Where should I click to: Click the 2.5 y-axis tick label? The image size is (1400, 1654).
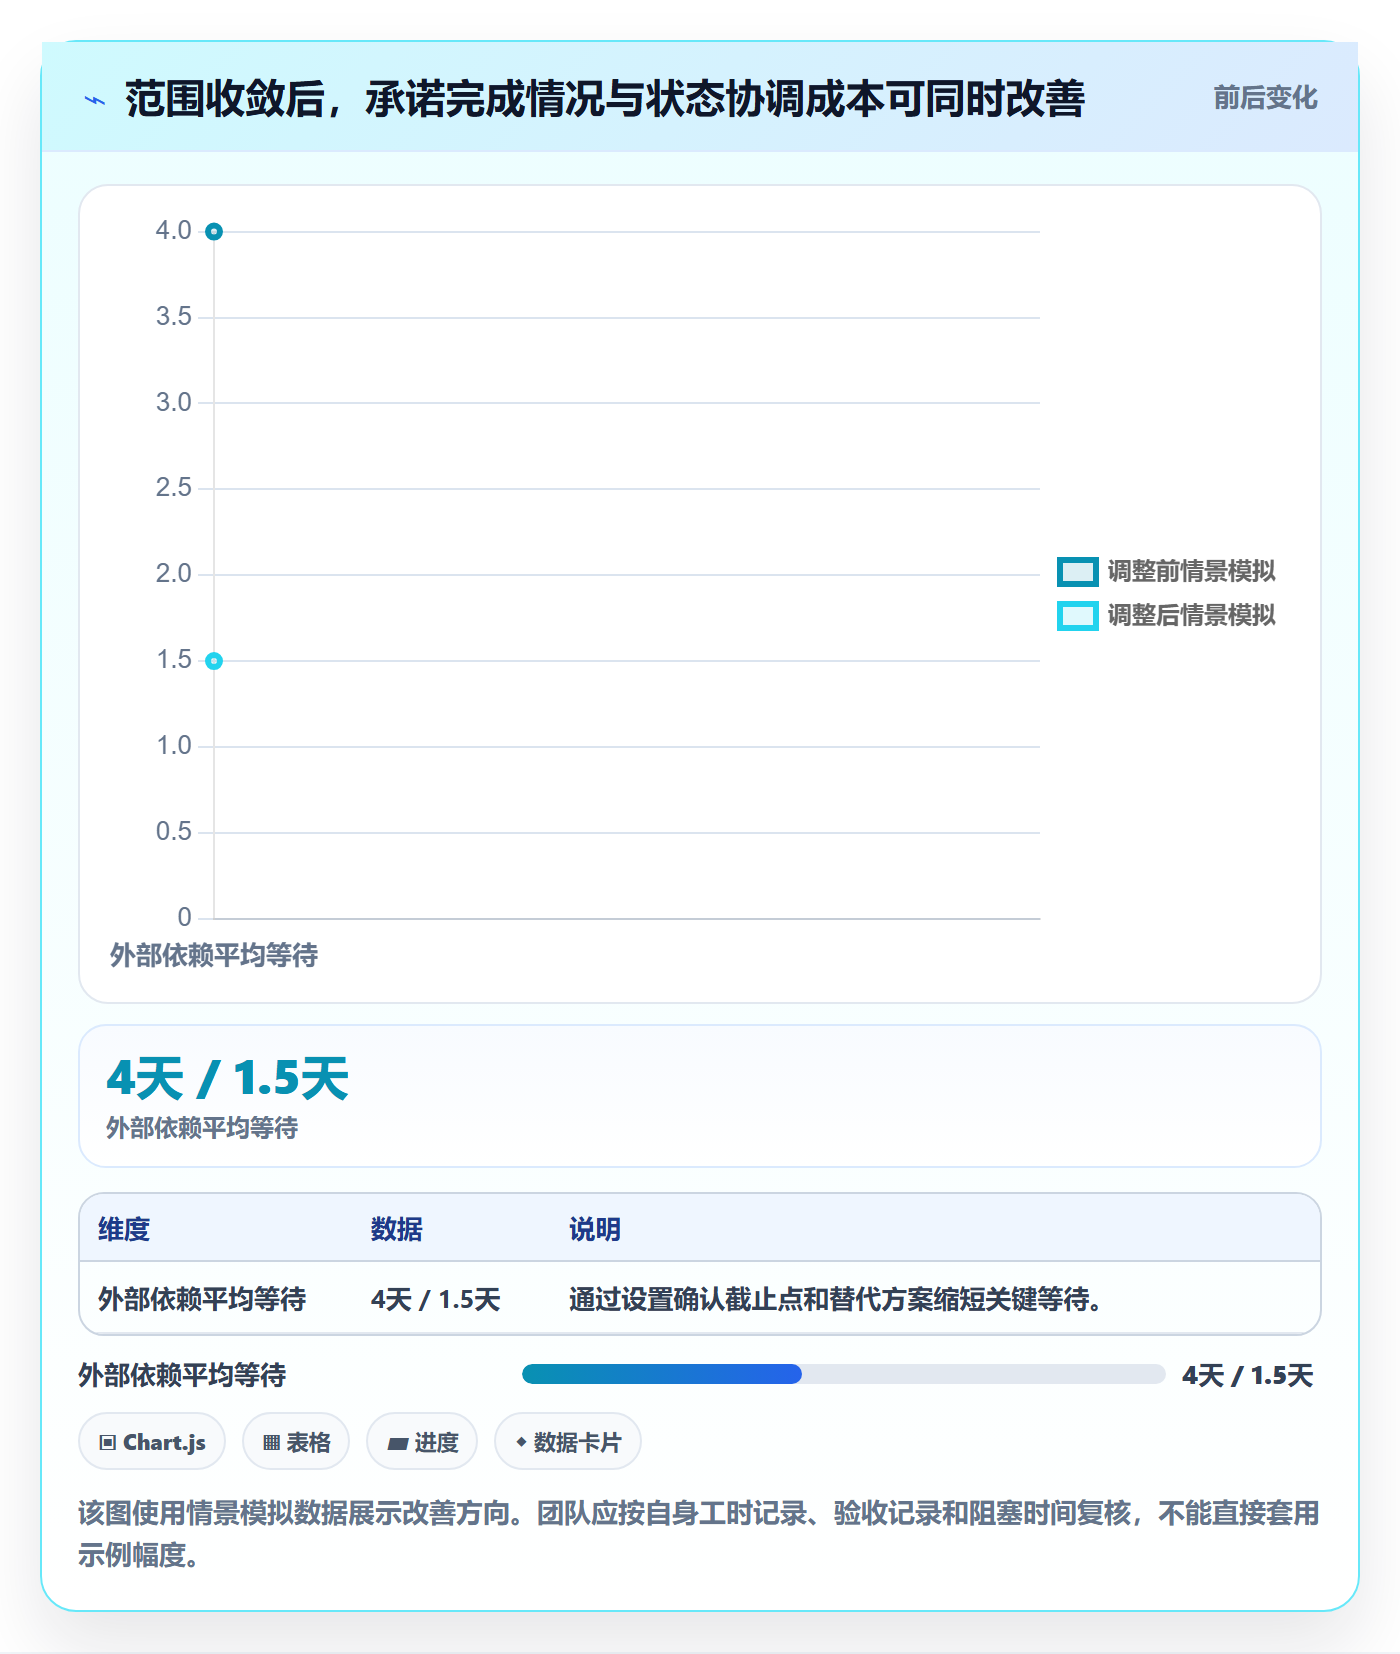[x=173, y=488]
